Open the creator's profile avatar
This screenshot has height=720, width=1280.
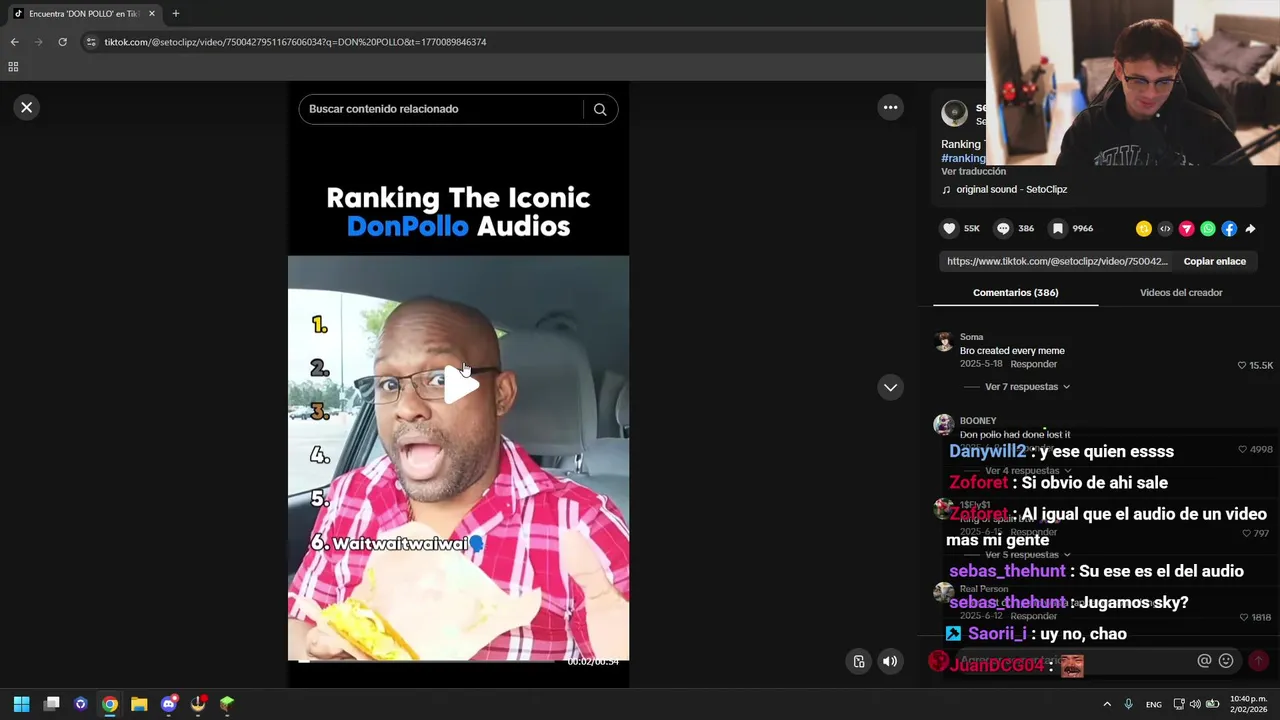tap(955, 113)
